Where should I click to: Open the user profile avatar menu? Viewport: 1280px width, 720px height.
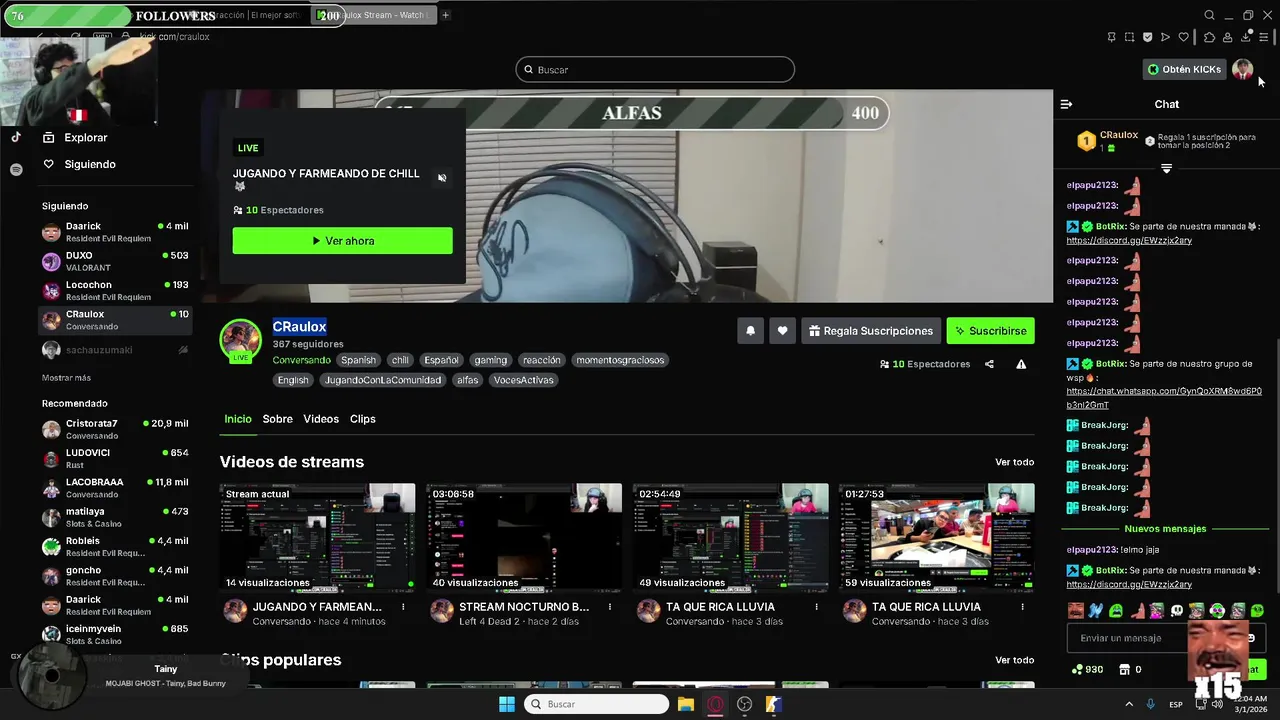point(1242,69)
